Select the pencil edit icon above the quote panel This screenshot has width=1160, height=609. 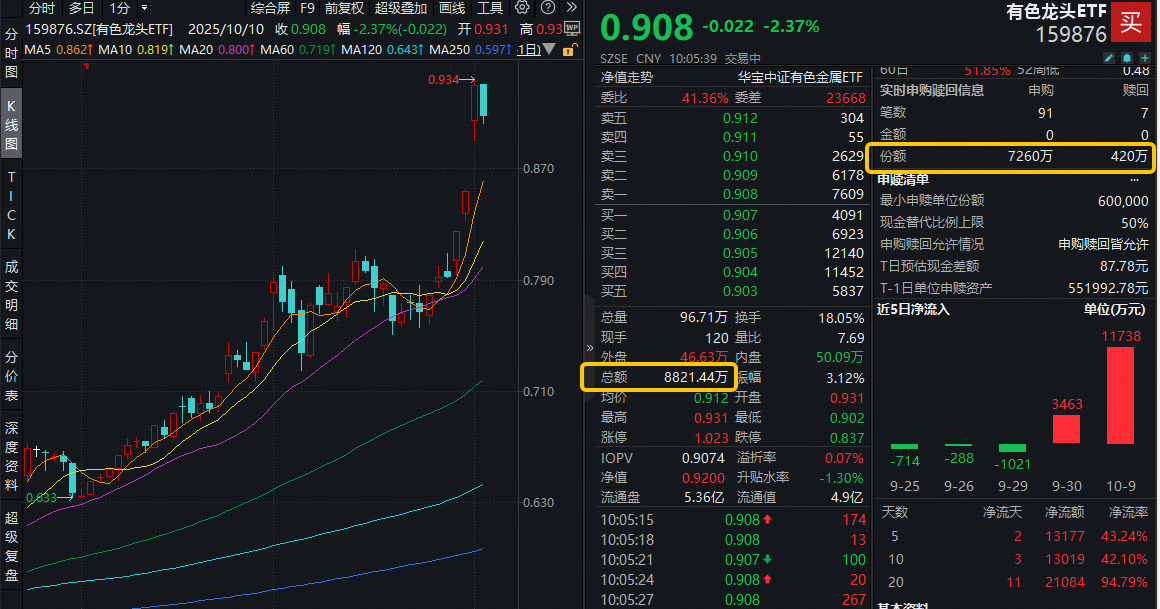point(1108,58)
